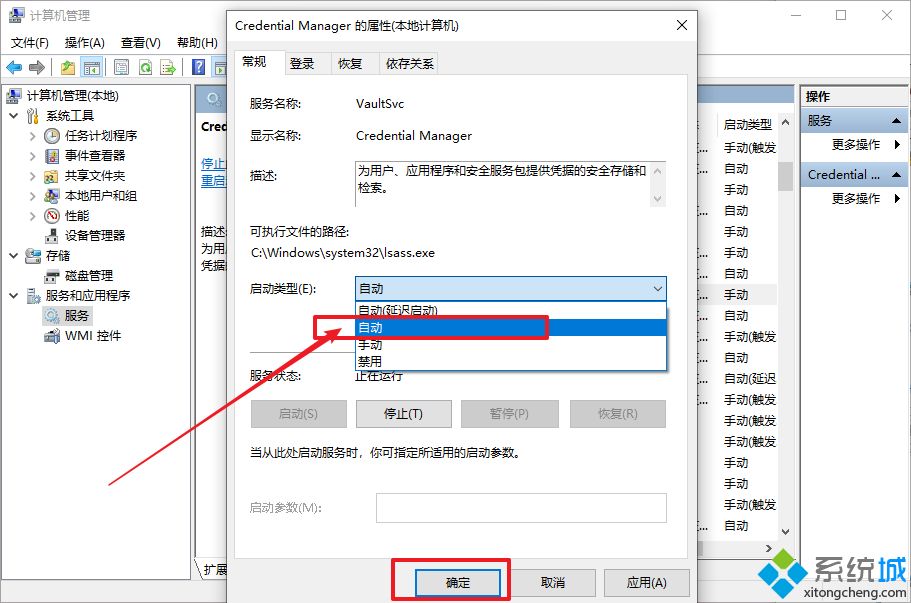911x603 pixels.
Task: Open the 查看(V) menu
Action: tap(141, 42)
